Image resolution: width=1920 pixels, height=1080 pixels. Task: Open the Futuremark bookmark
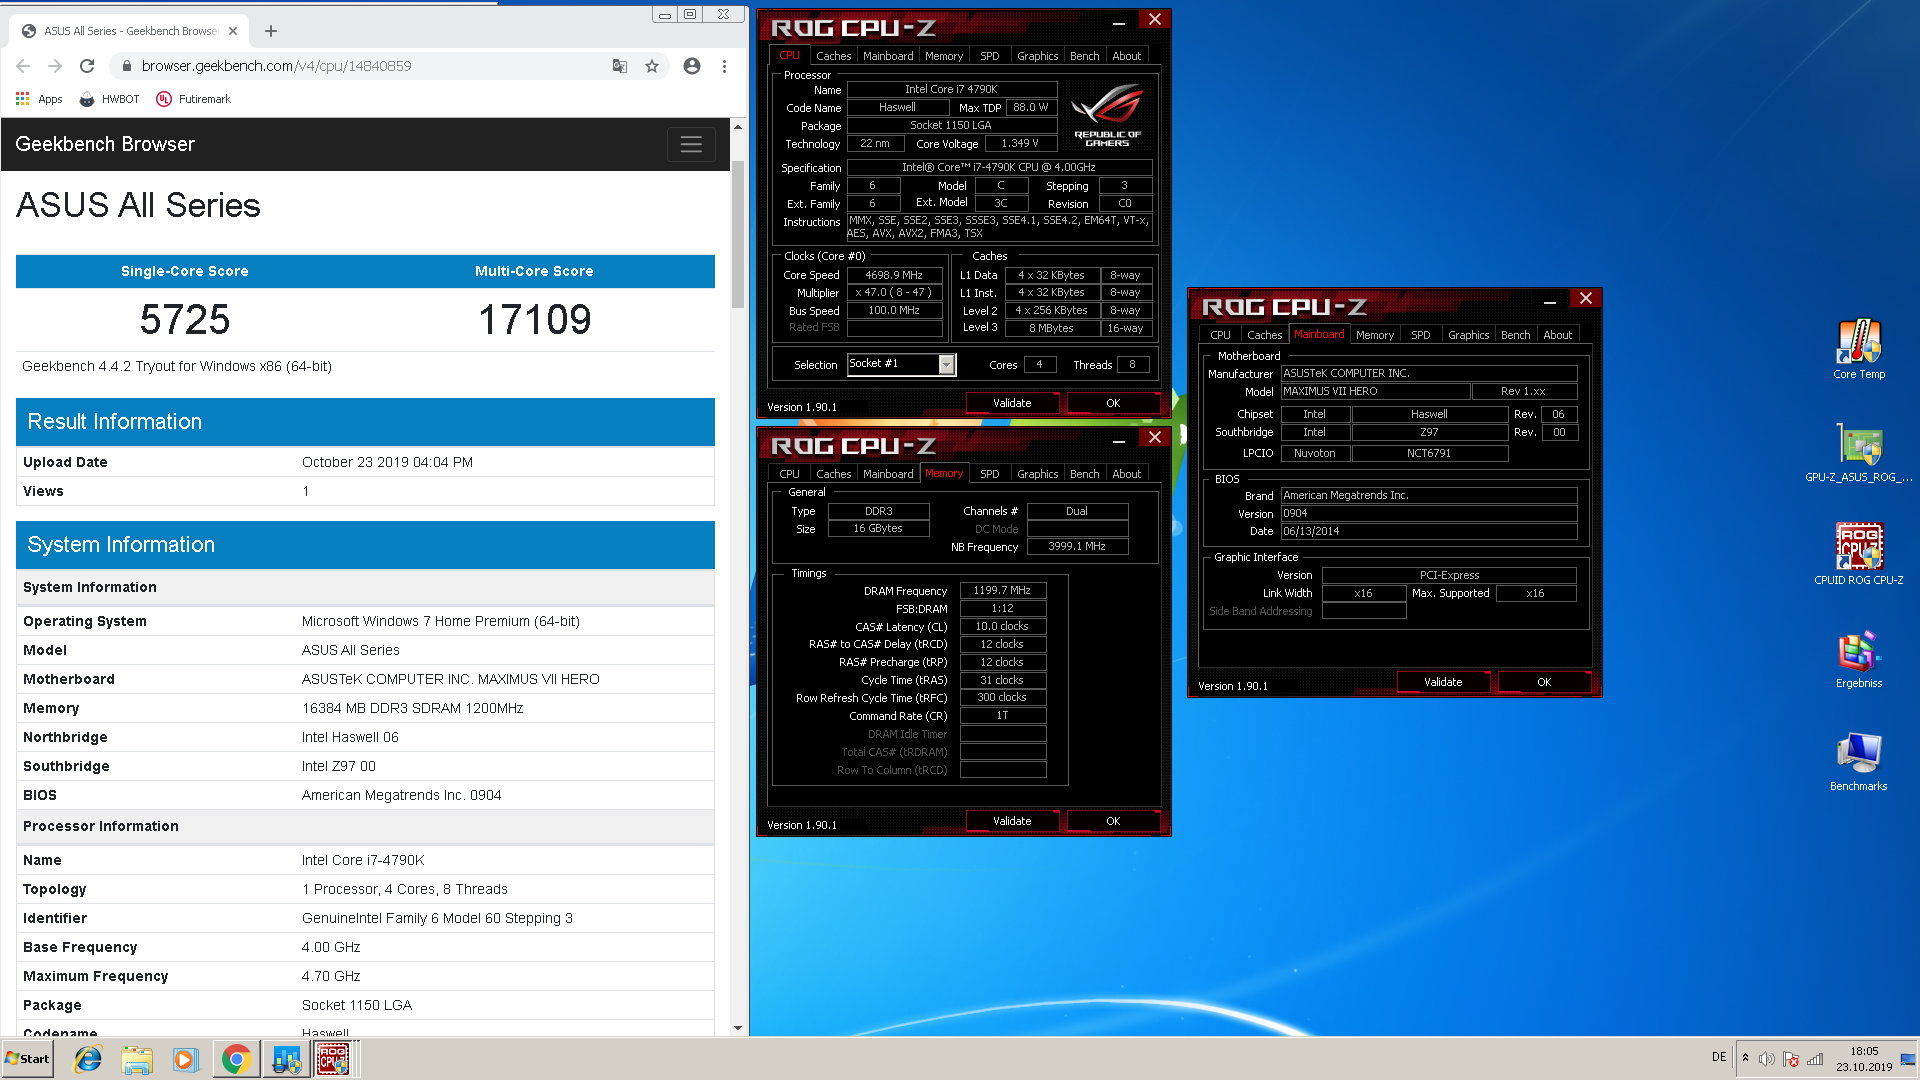tap(194, 99)
